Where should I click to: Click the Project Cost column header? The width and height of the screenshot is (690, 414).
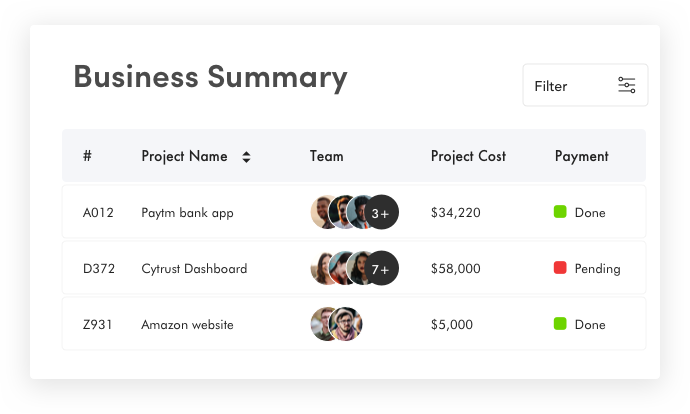click(468, 156)
